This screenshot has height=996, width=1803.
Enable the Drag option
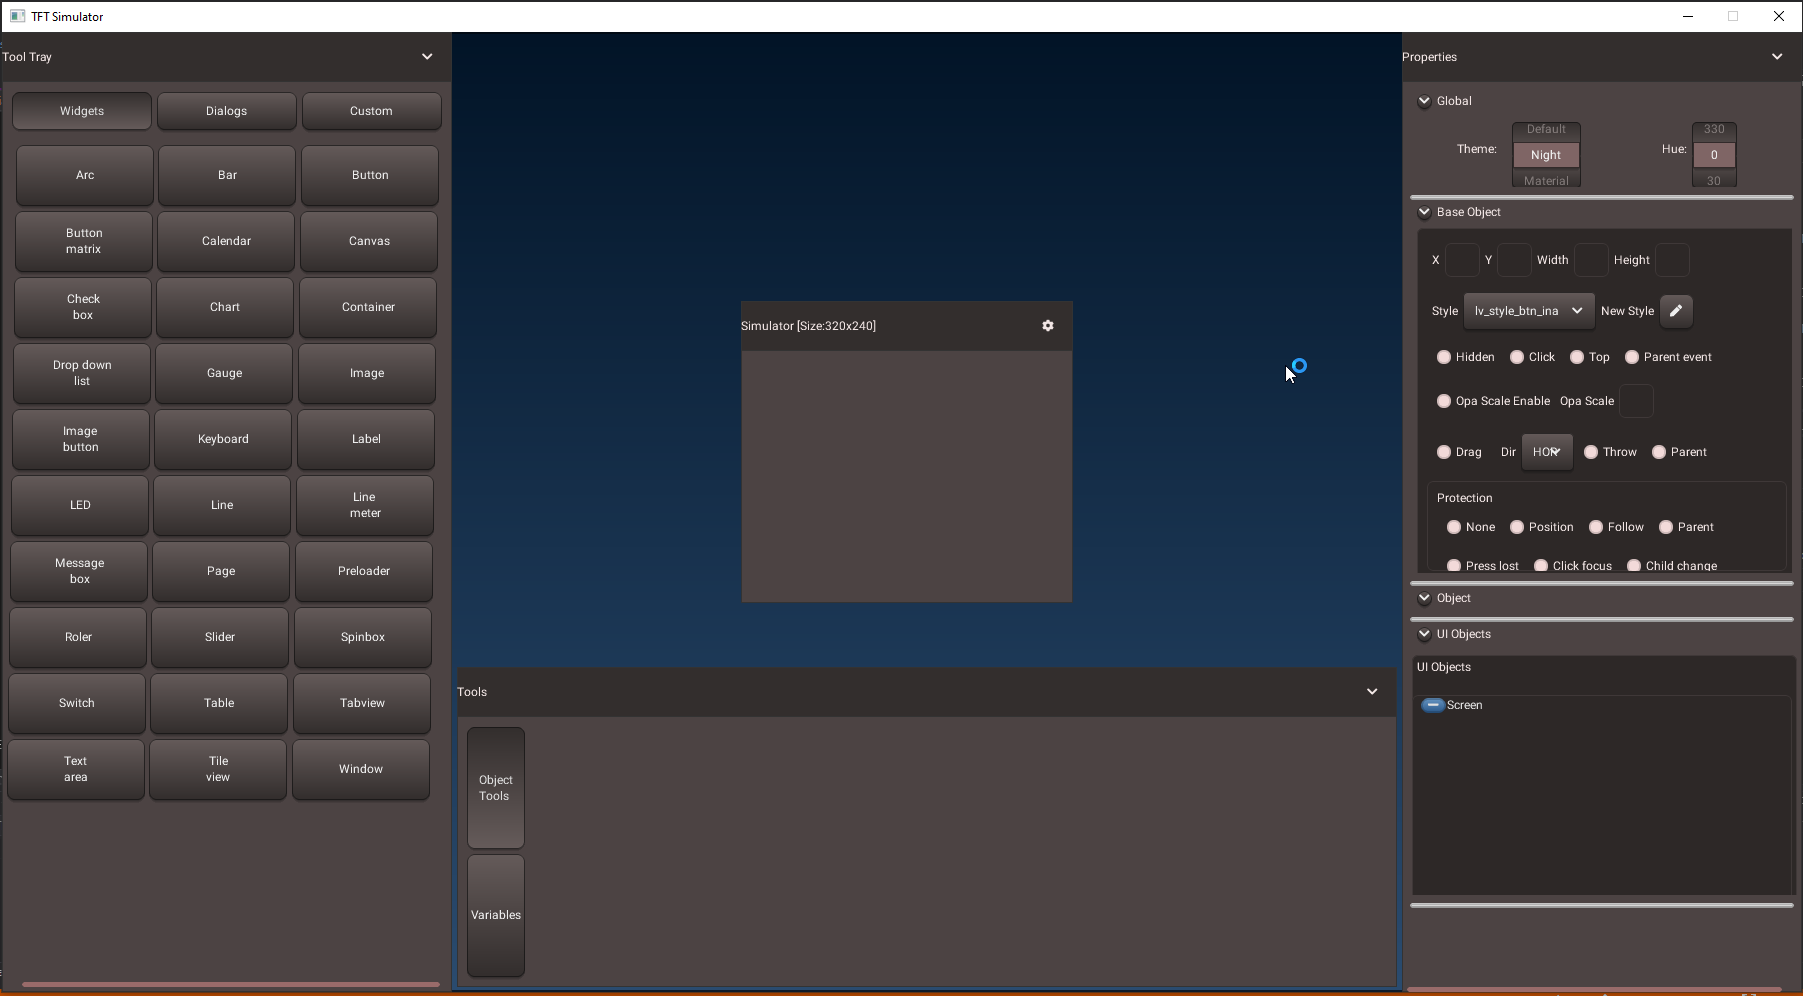click(x=1444, y=452)
